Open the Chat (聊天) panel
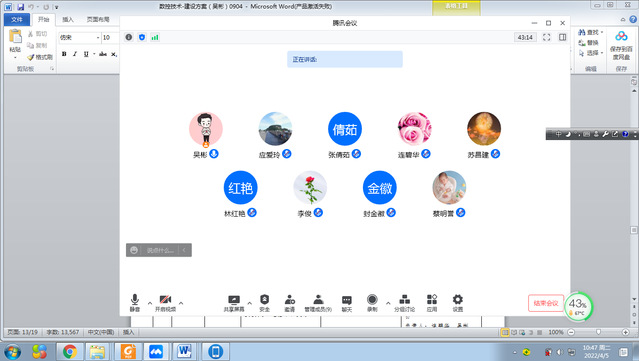 (x=347, y=303)
